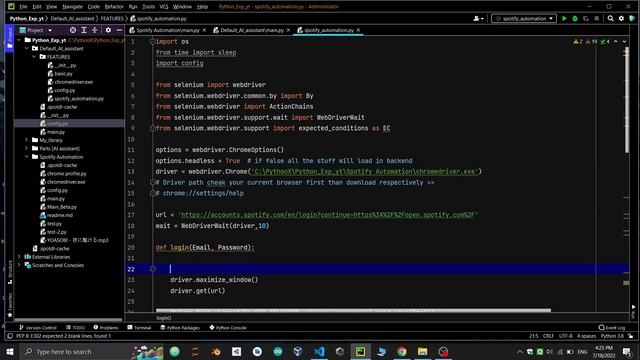Open the TODO tool window
Image resolution: width=640 pixels, height=360 pixels.
(76, 327)
